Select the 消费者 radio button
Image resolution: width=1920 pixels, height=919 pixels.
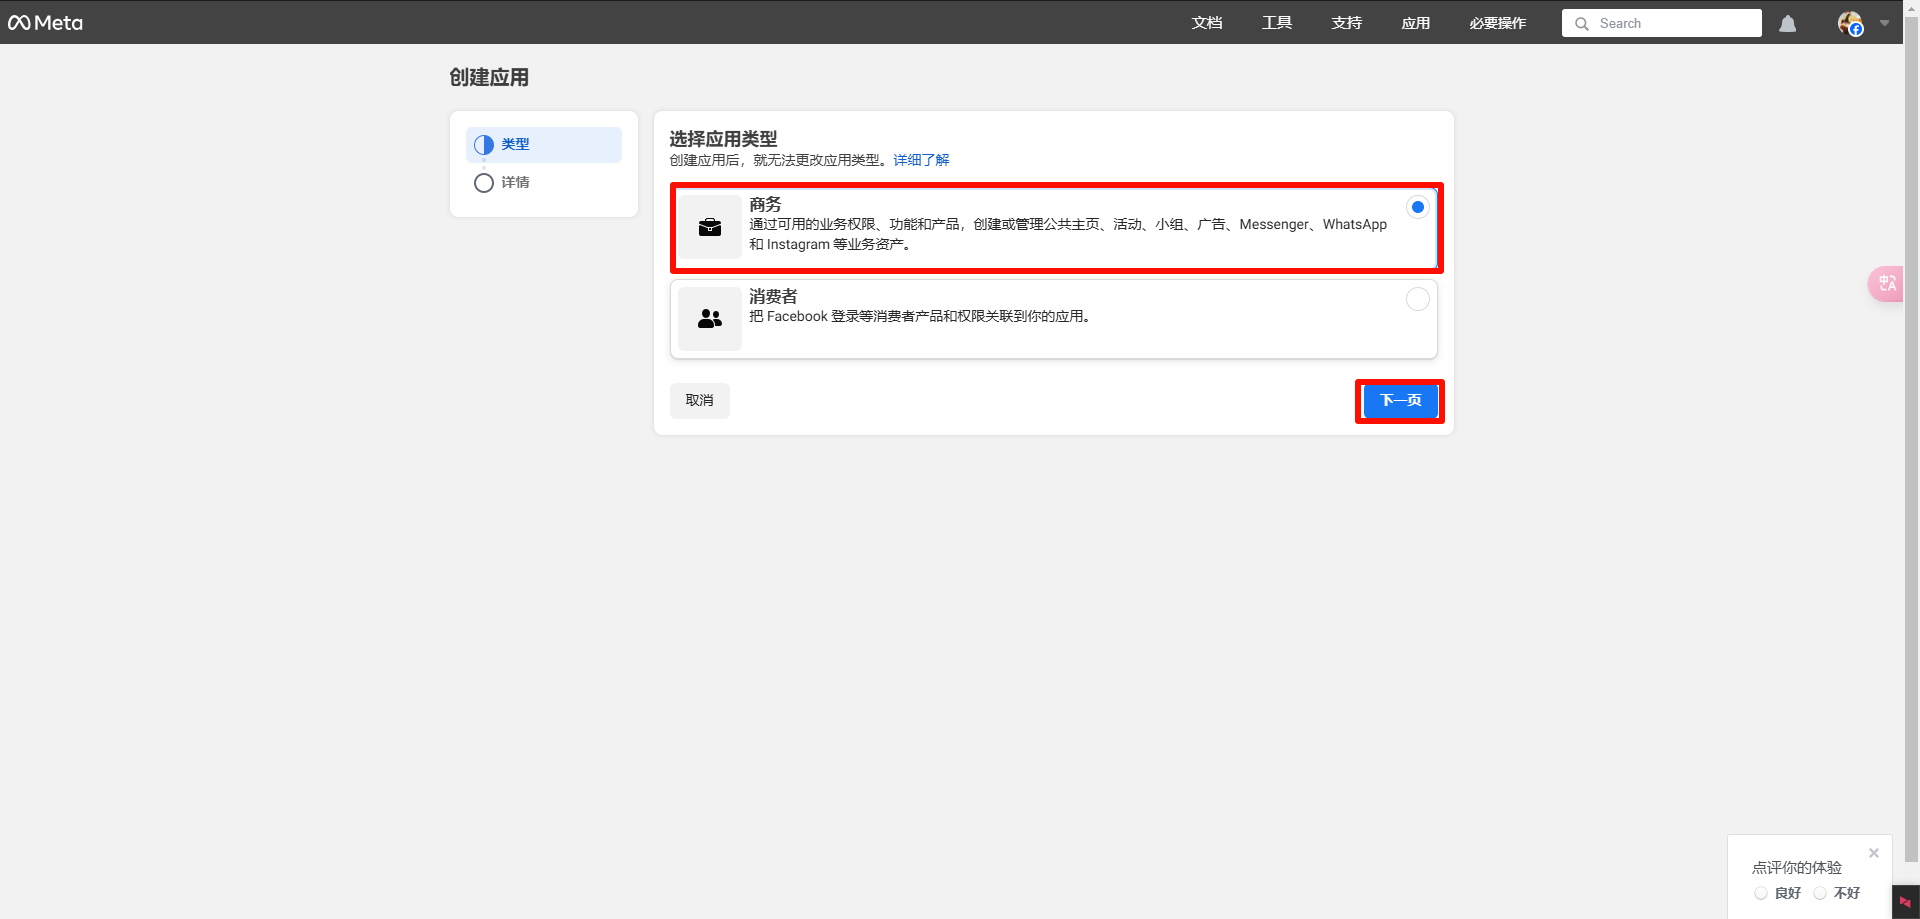tap(1417, 299)
